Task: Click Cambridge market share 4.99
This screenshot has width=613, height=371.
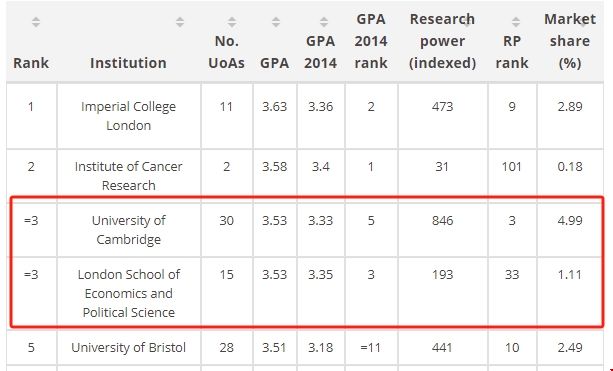Action: pyautogui.click(x=570, y=220)
